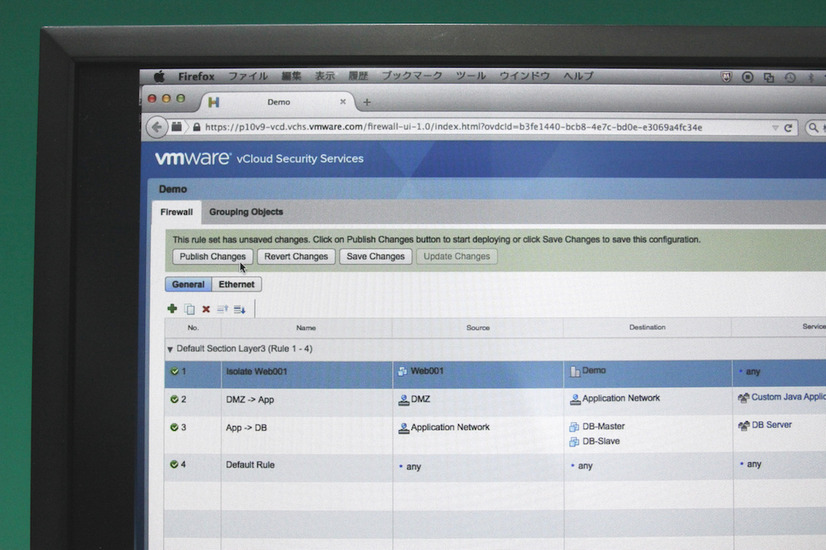Image resolution: width=826 pixels, height=550 pixels.
Task: Click the search magnifier in Firefox toolbar
Action: [x=814, y=127]
